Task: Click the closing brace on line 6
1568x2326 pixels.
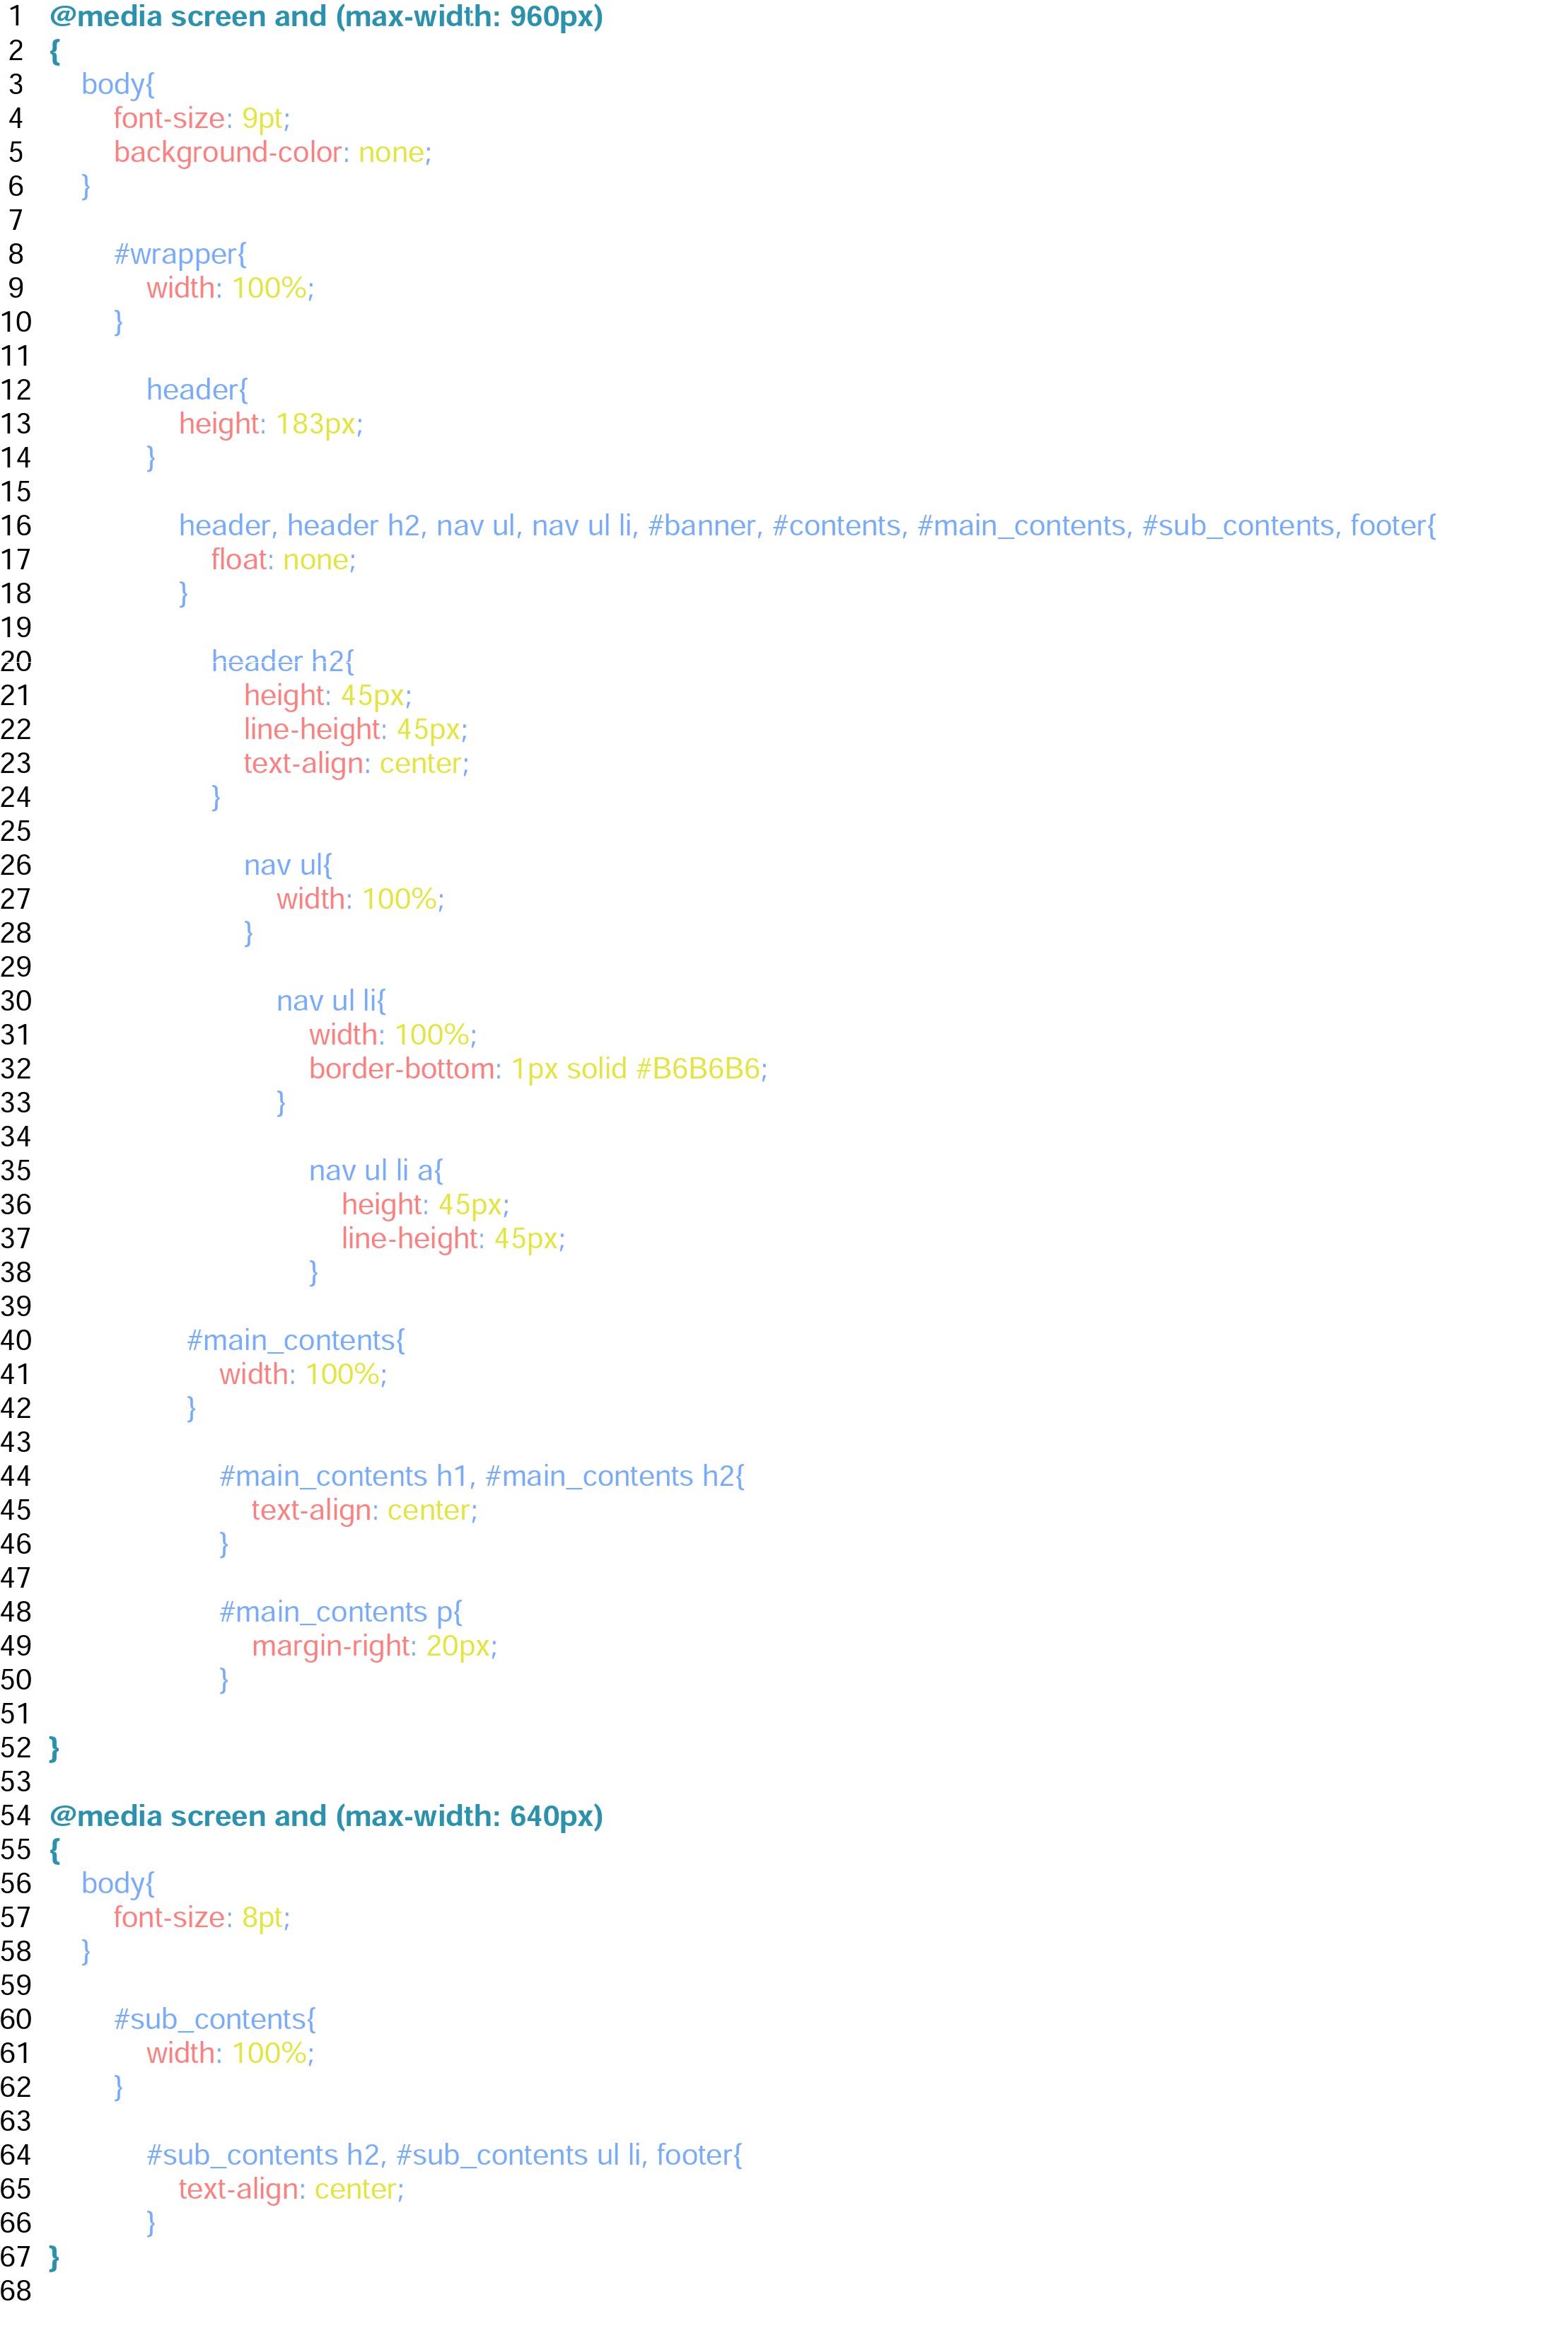Action: pyautogui.click(x=86, y=186)
